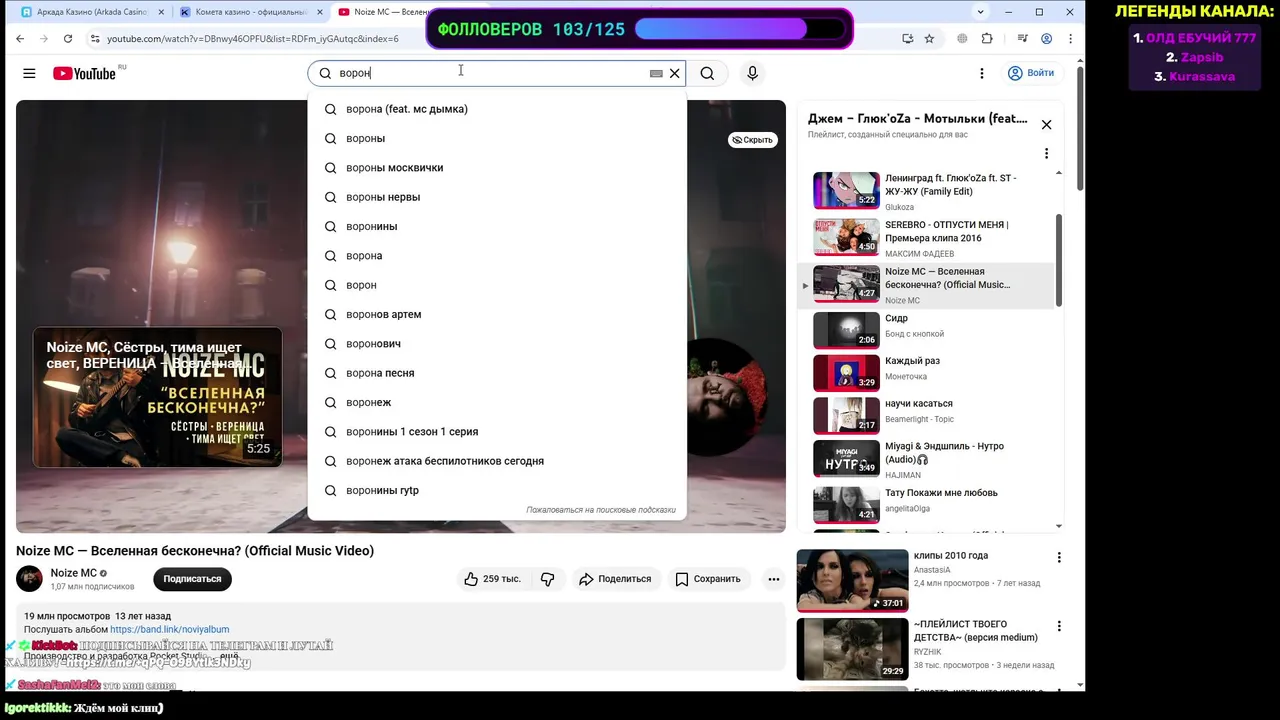Open install/cast icon in address bar
The width and height of the screenshot is (1280, 720).
[x=907, y=39]
